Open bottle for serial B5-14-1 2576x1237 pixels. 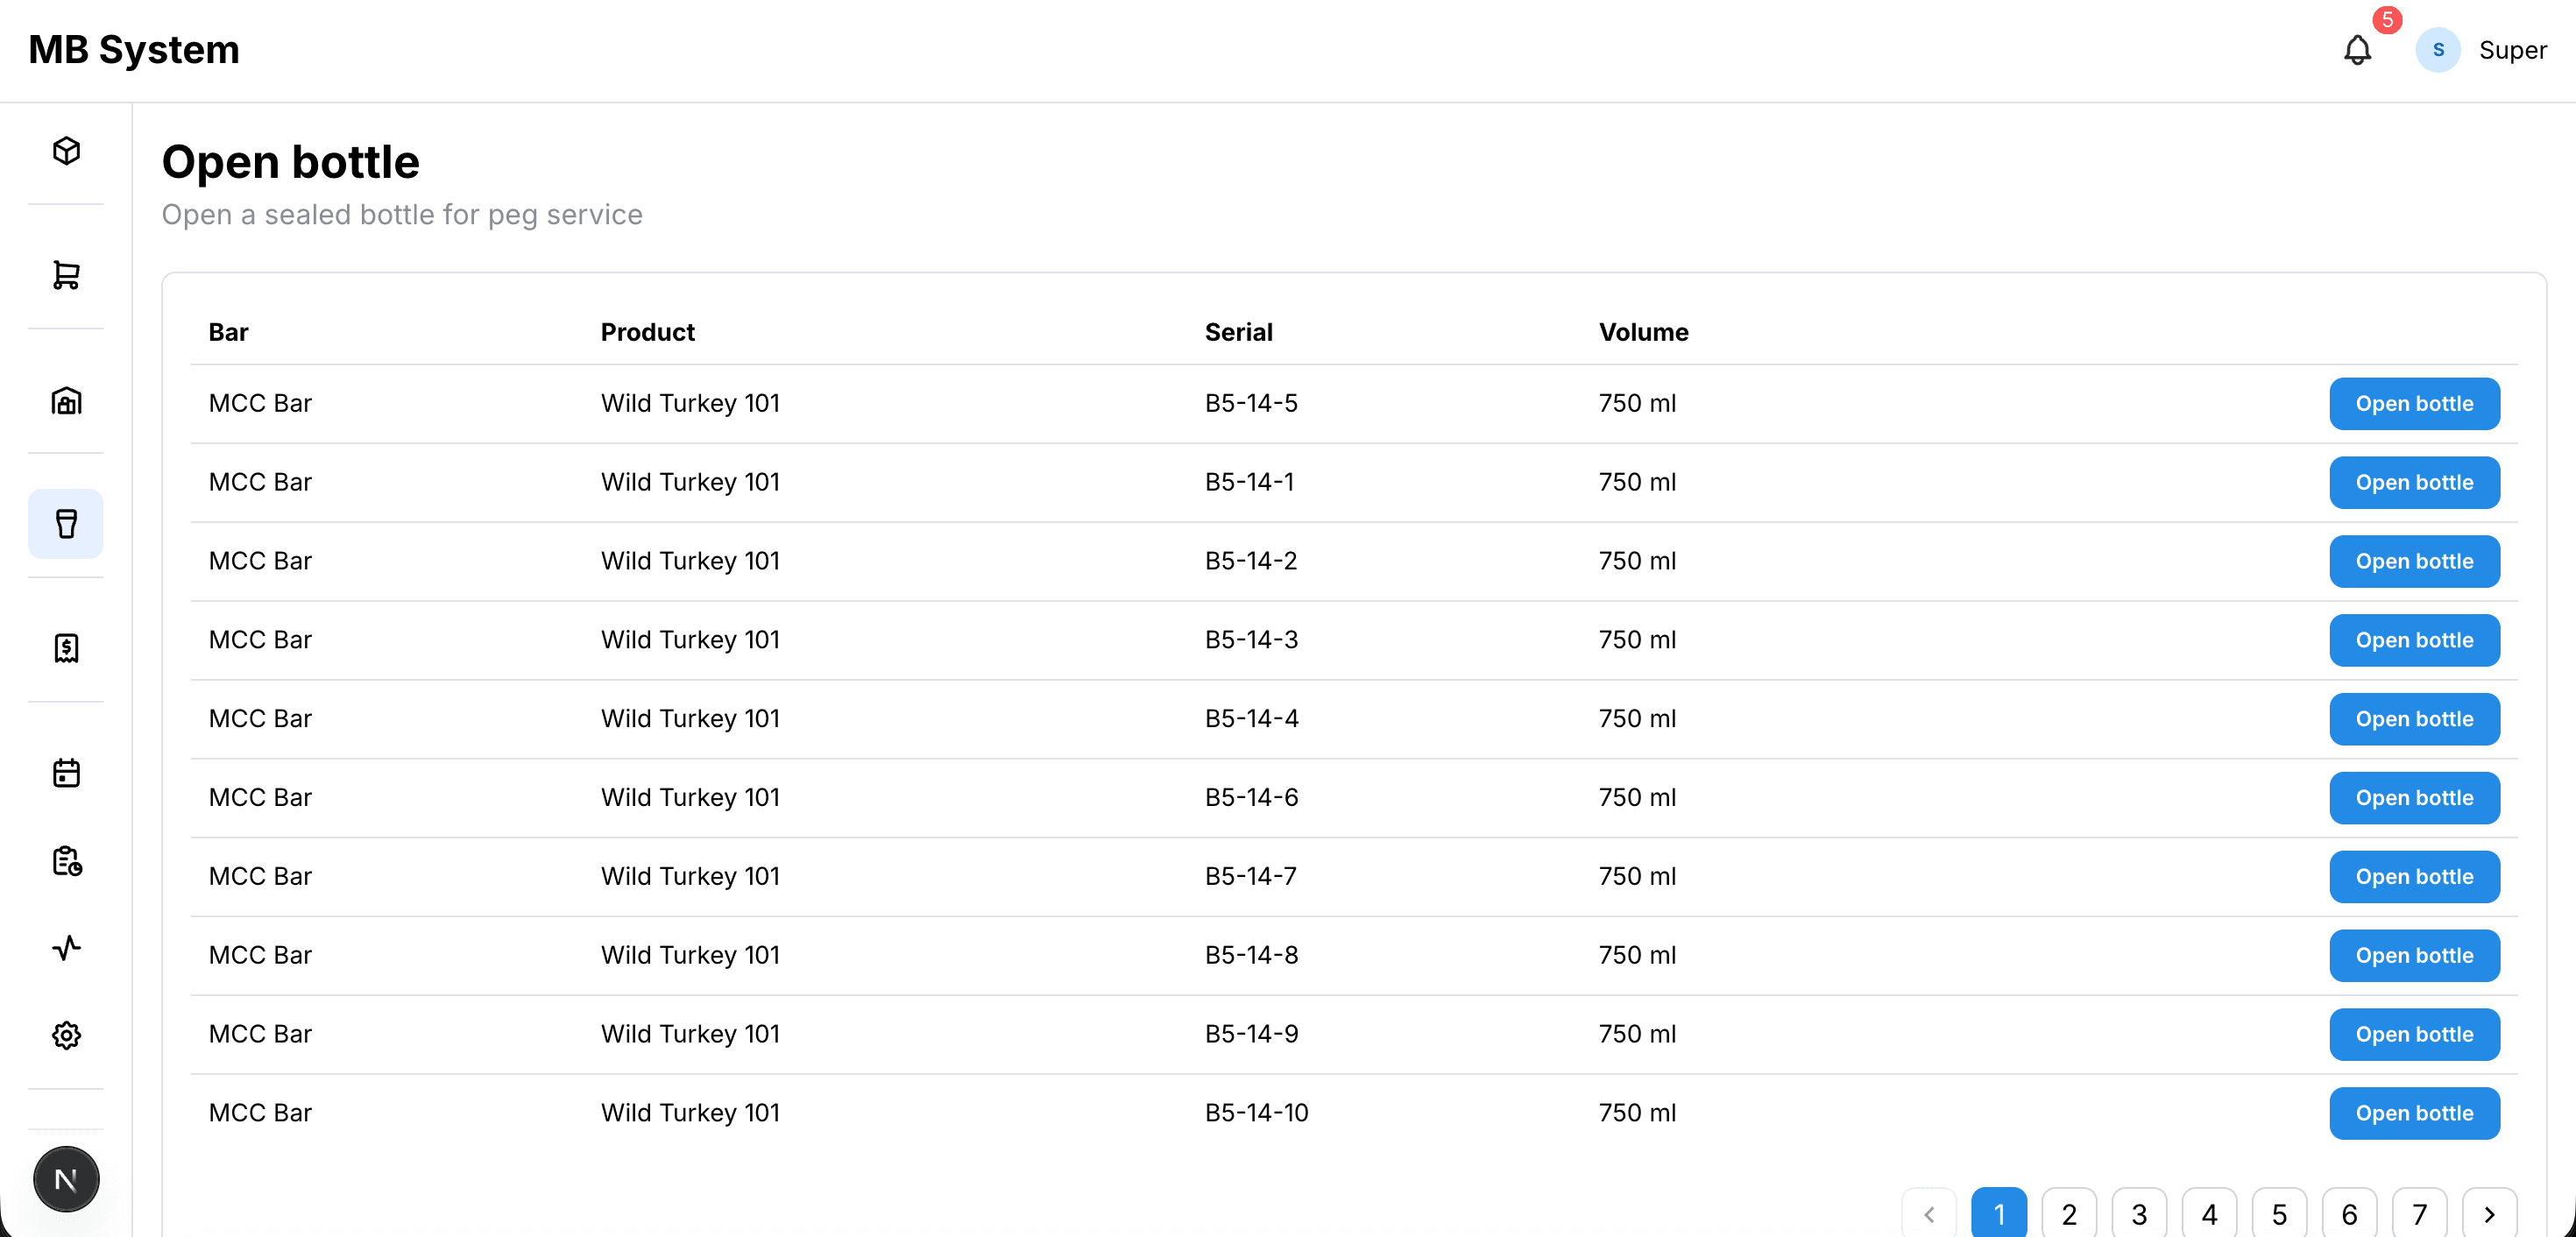2414,483
